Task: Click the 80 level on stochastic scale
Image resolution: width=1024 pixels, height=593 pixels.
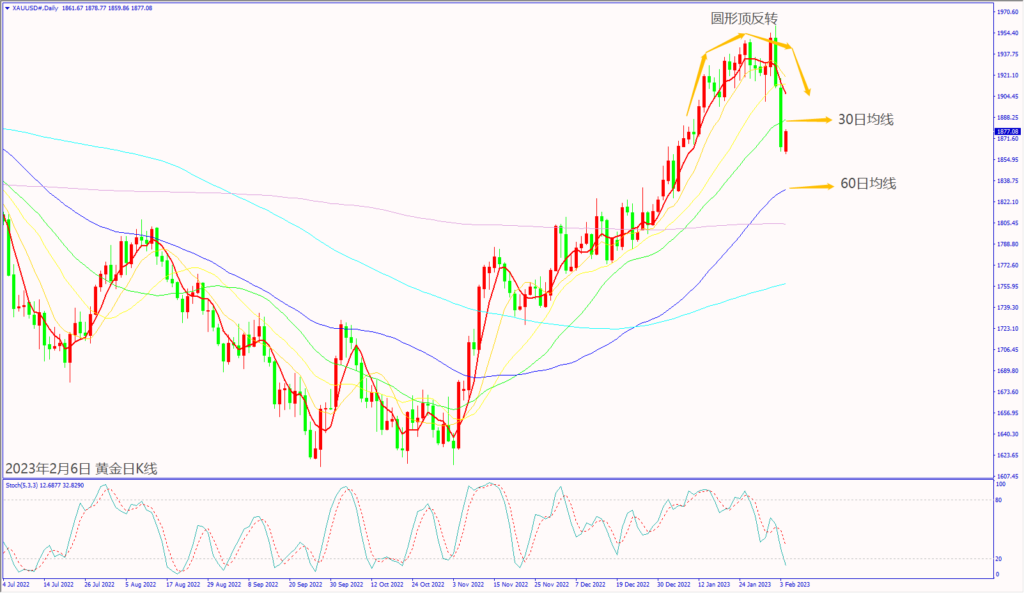Action: click(998, 499)
